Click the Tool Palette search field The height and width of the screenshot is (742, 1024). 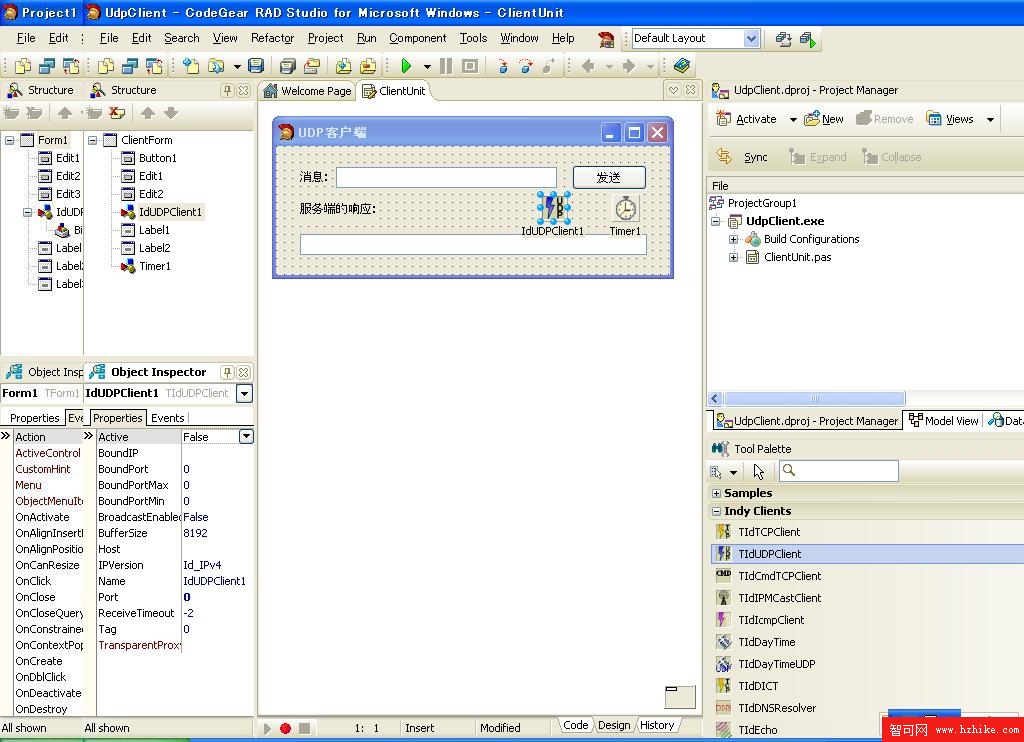pyautogui.click(x=839, y=471)
